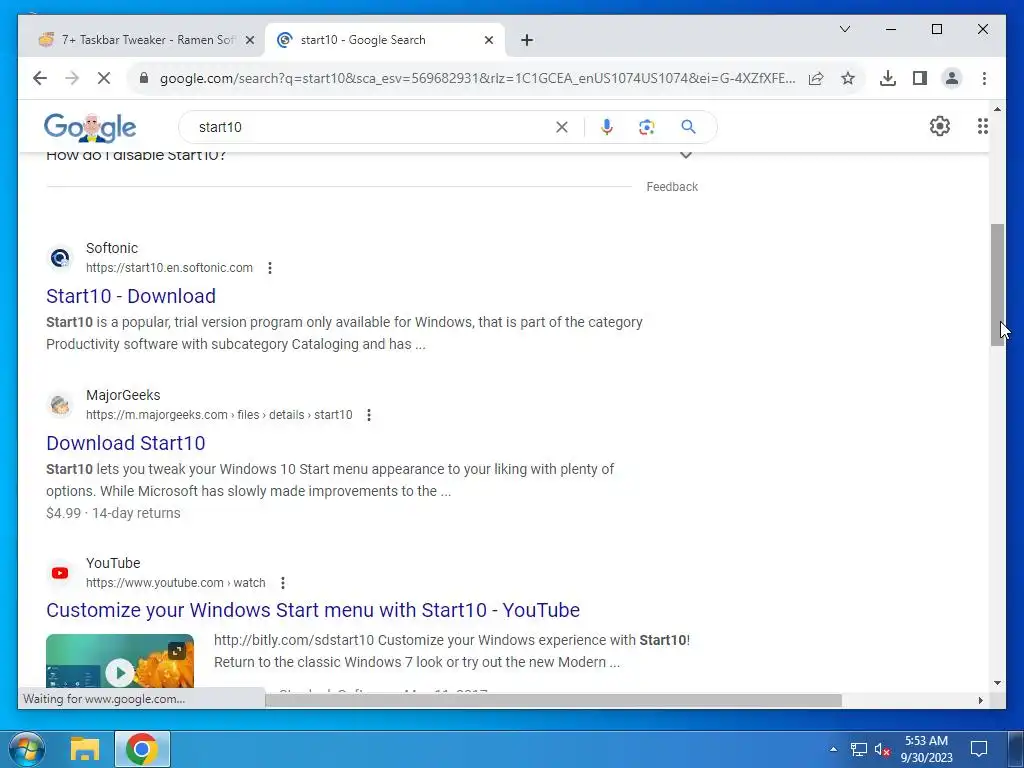Screen dimensions: 1024x768
Task: Open 'Start10 - Download' result
Action: coord(131,296)
